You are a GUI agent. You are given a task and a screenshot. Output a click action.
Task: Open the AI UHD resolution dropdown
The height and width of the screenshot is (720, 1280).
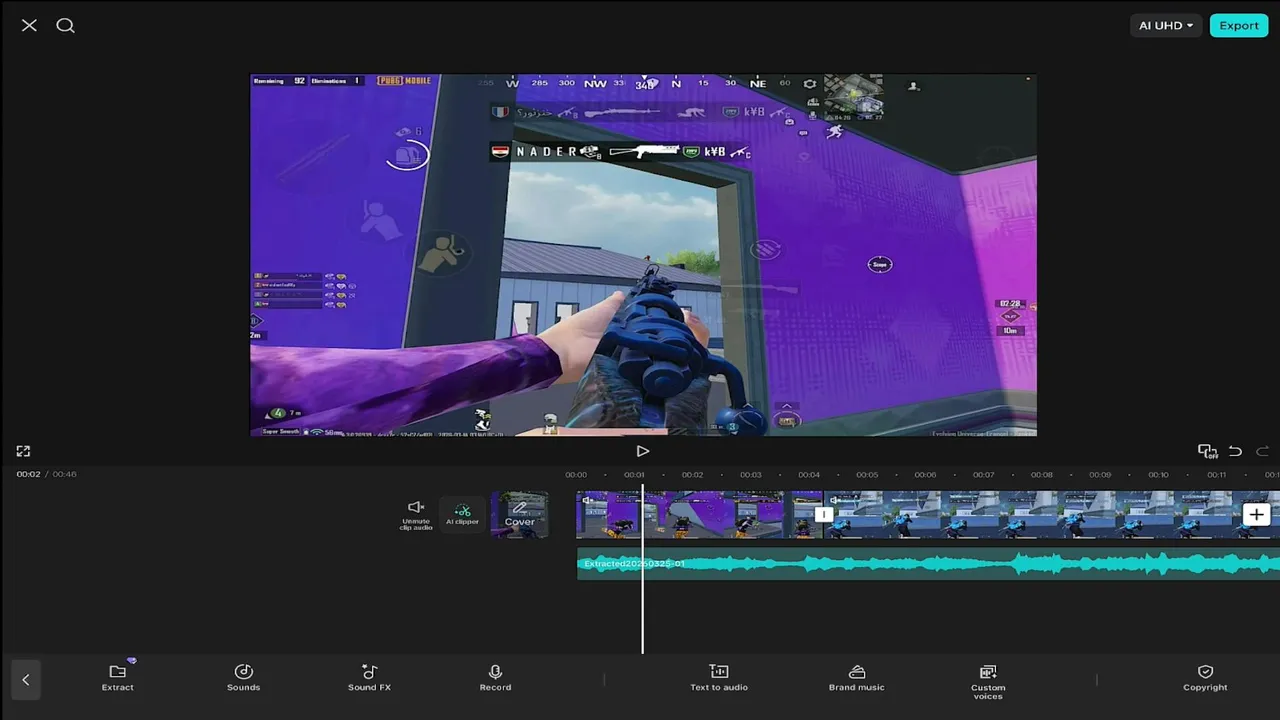[x=1166, y=25]
